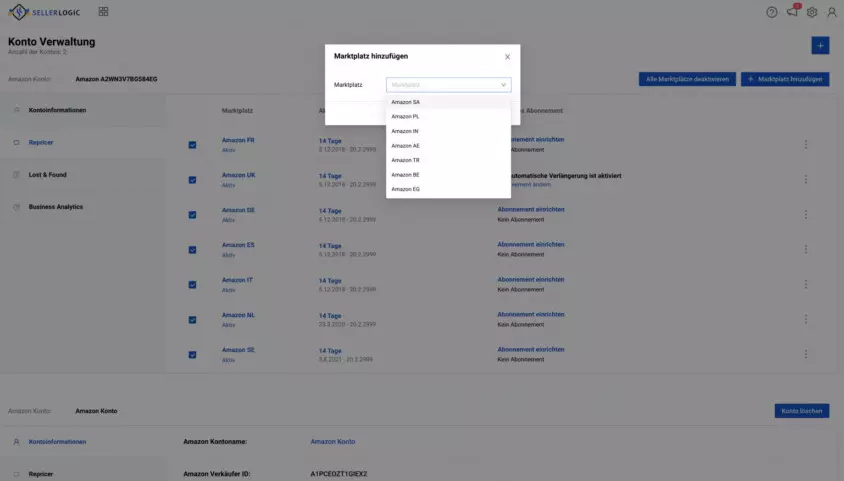
Task: Close the Marktplatz hinzufügen dialog
Action: tap(507, 56)
